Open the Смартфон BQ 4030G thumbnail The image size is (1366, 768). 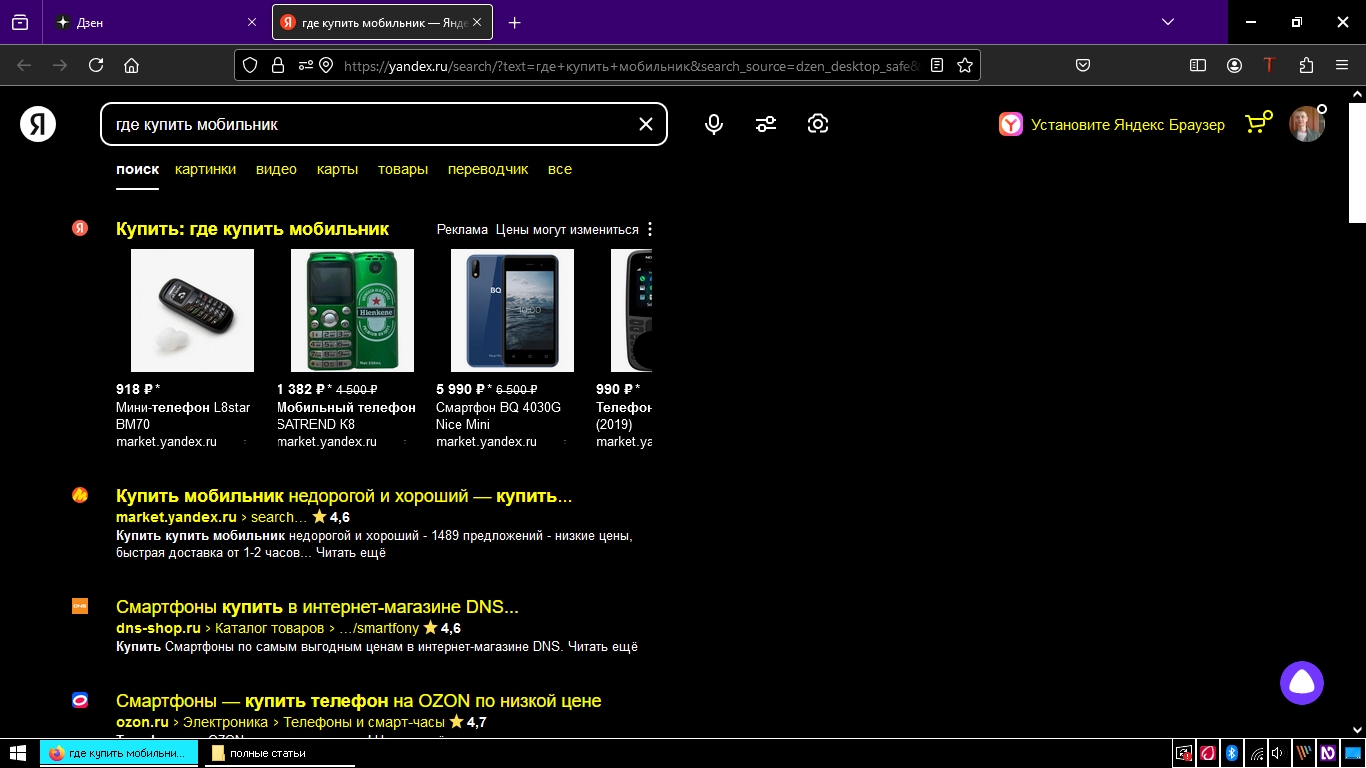[x=512, y=310]
